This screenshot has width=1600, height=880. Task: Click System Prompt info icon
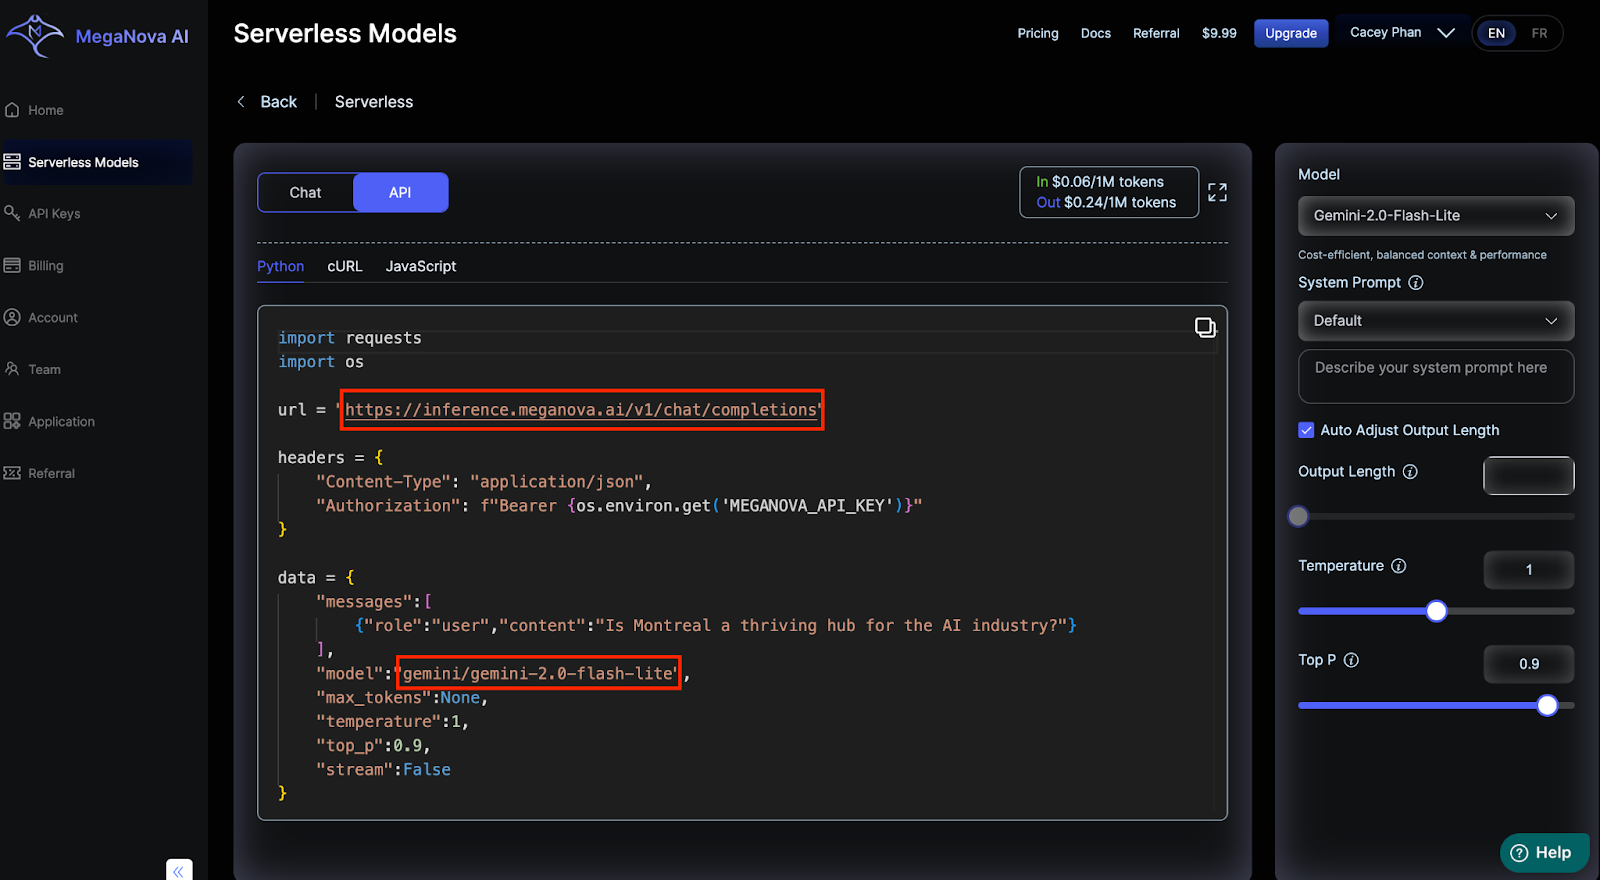[1416, 283]
